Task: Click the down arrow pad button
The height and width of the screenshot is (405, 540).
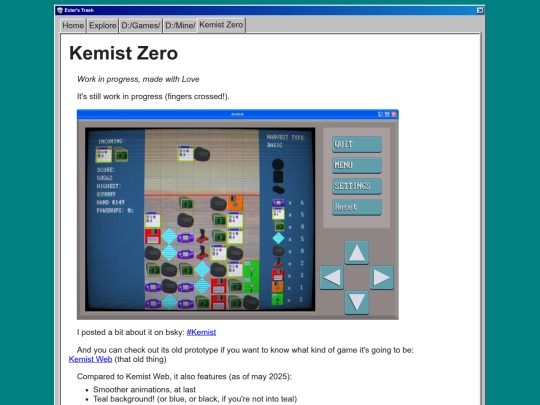Action: pos(357,302)
